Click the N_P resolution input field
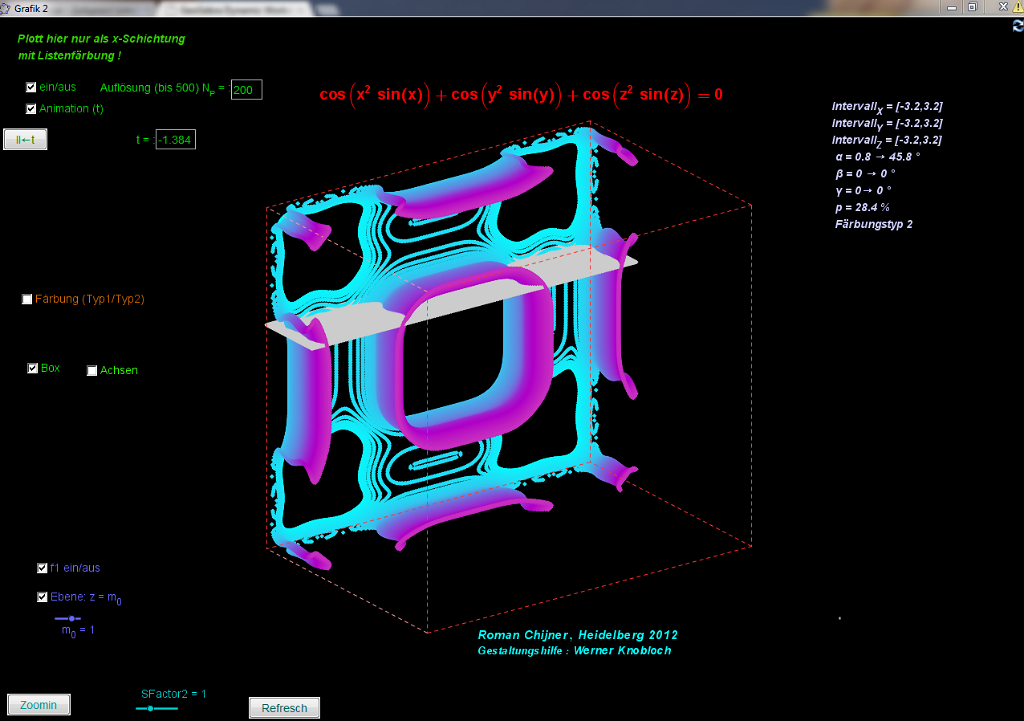The height and width of the screenshot is (721, 1024). click(x=246, y=90)
